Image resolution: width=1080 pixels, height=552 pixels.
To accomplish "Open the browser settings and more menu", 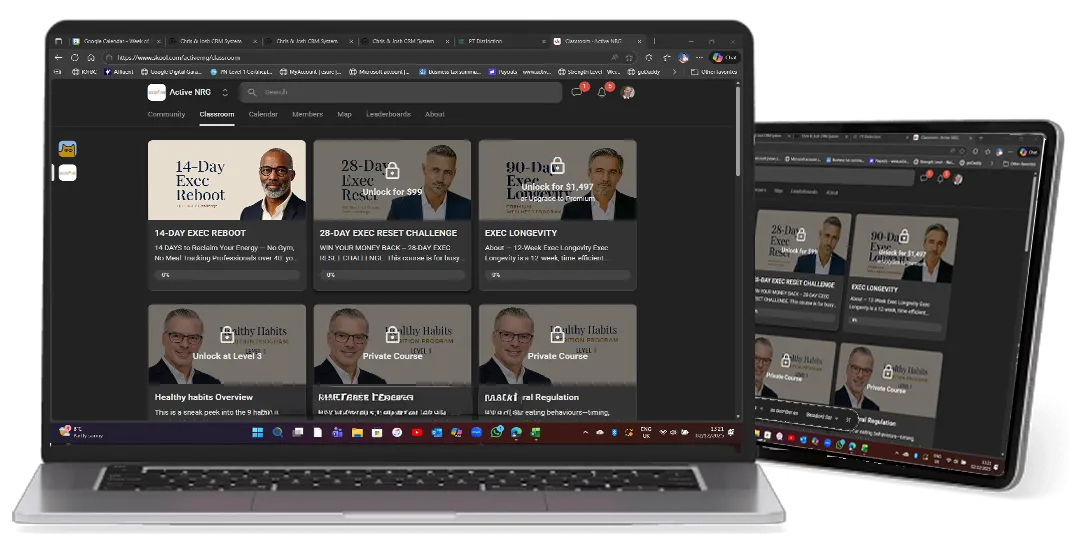I will (700, 58).
